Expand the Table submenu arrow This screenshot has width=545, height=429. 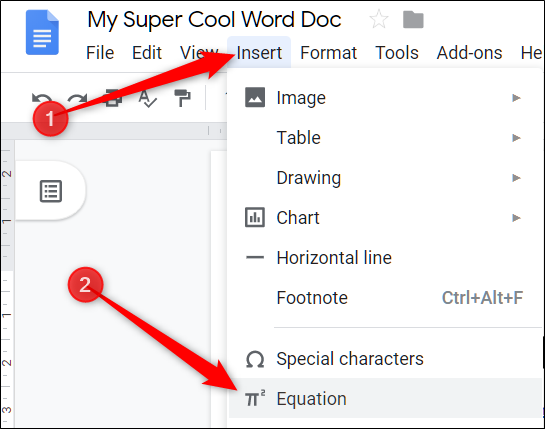[x=516, y=138]
